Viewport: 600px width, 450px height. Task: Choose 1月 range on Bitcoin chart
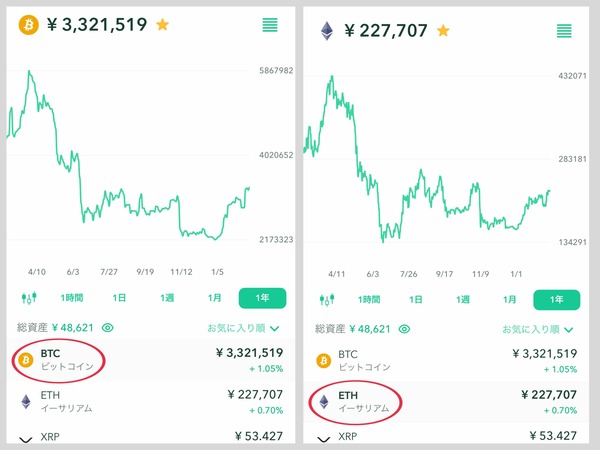(x=215, y=298)
